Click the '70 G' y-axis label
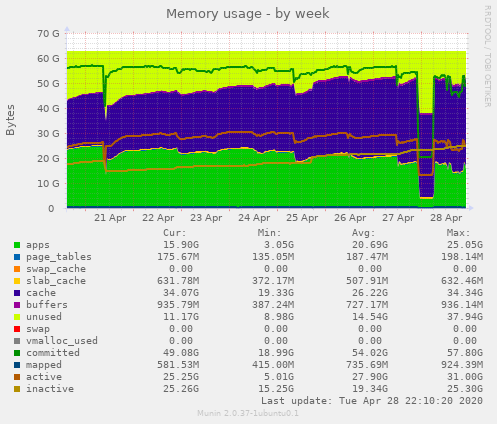497x424 pixels. click(48, 34)
